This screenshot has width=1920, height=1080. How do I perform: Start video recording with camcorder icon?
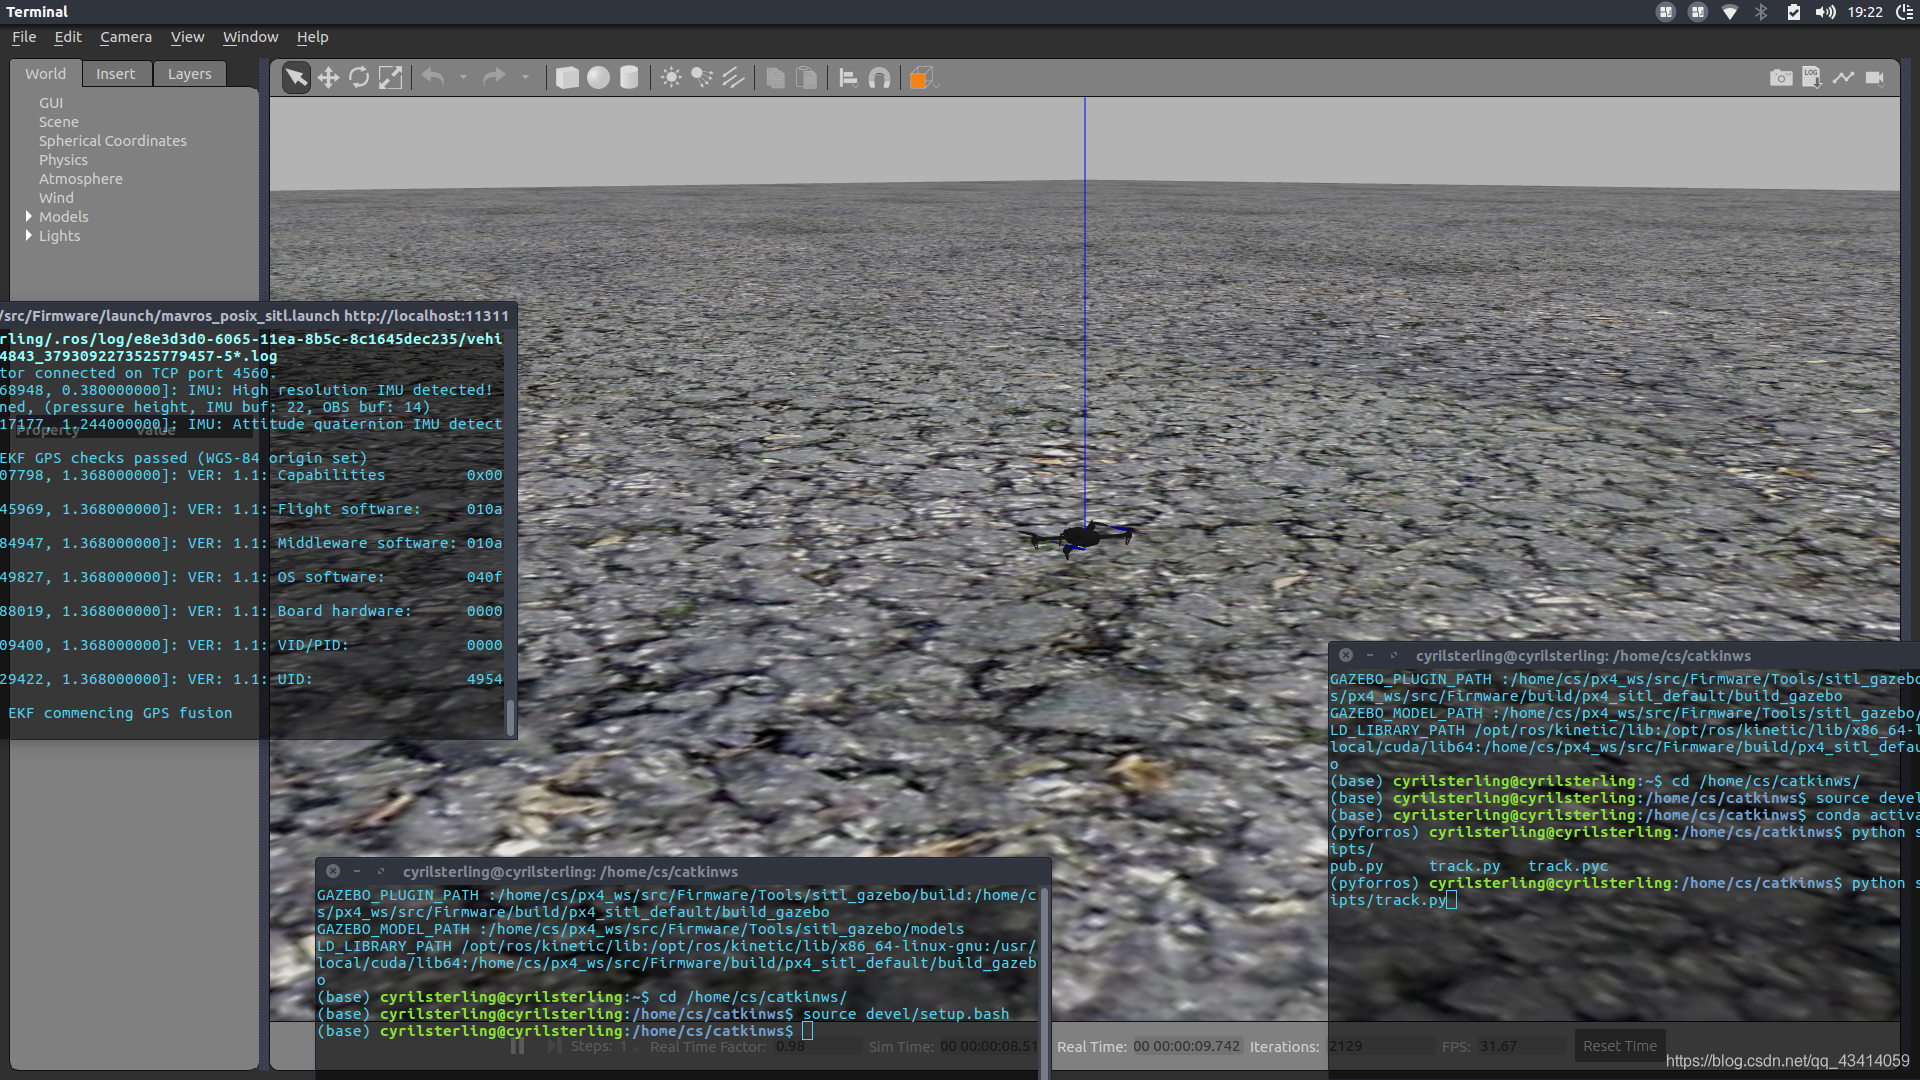pyautogui.click(x=1875, y=78)
